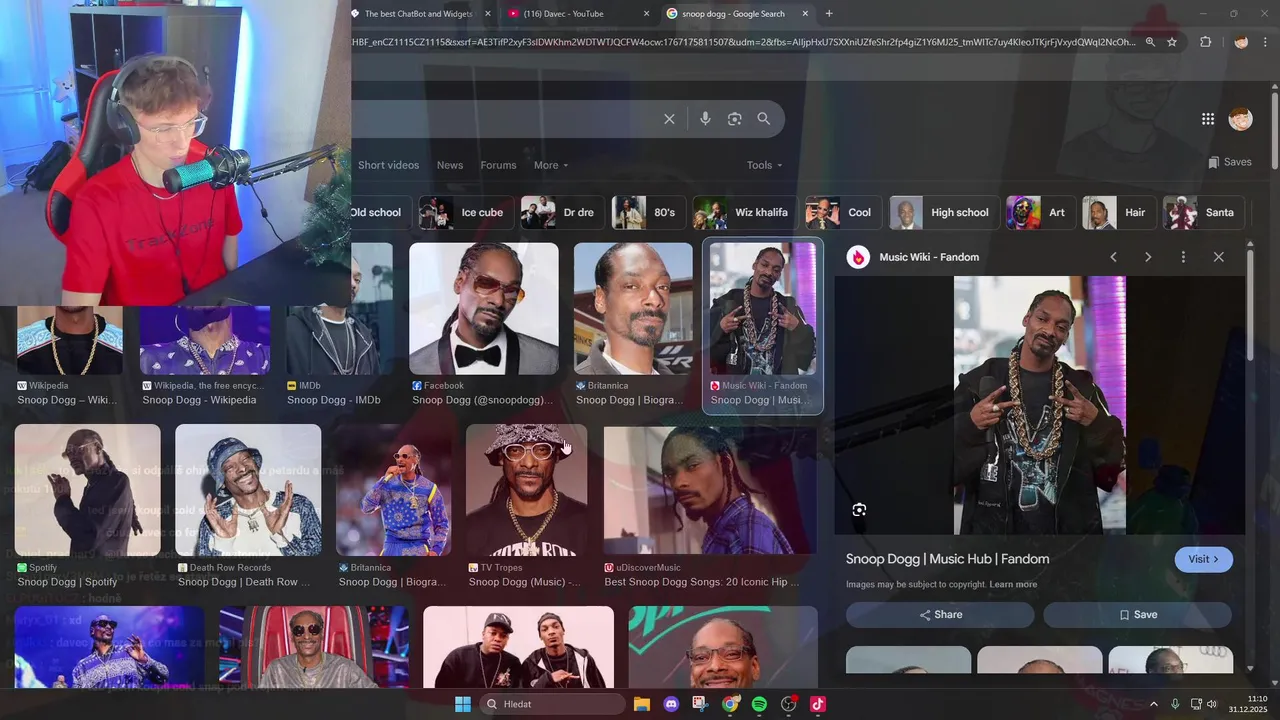Open File Explorer from taskbar
This screenshot has height=720, width=1280.
(642, 704)
